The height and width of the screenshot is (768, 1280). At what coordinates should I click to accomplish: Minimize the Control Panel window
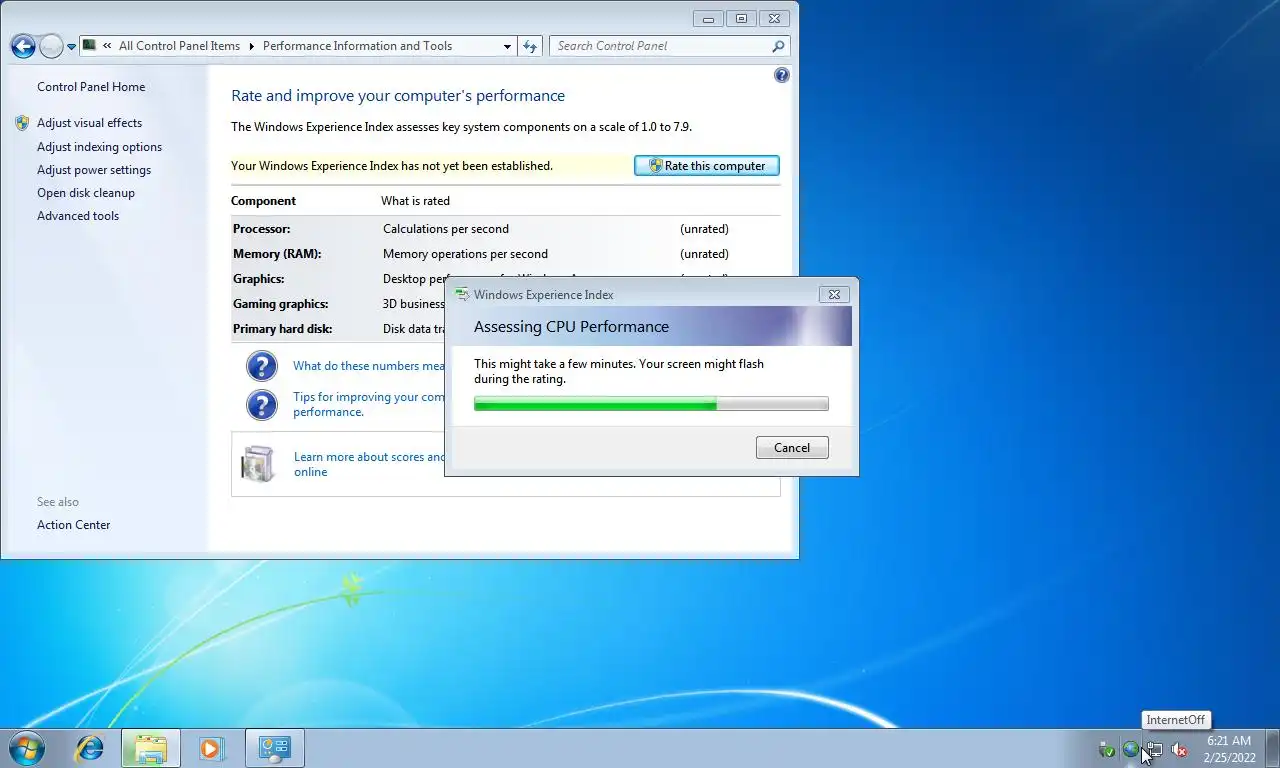point(708,18)
